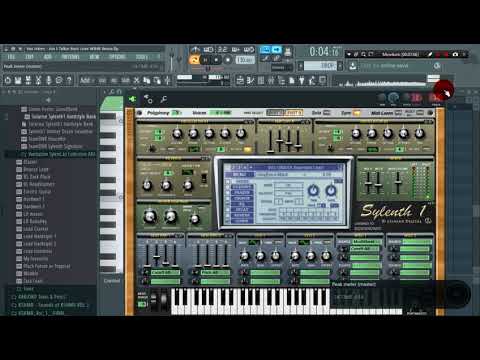Viewport: 480px width, 360px height.
Task: Open the PATTERNS menu
Action: pos(70,57)
